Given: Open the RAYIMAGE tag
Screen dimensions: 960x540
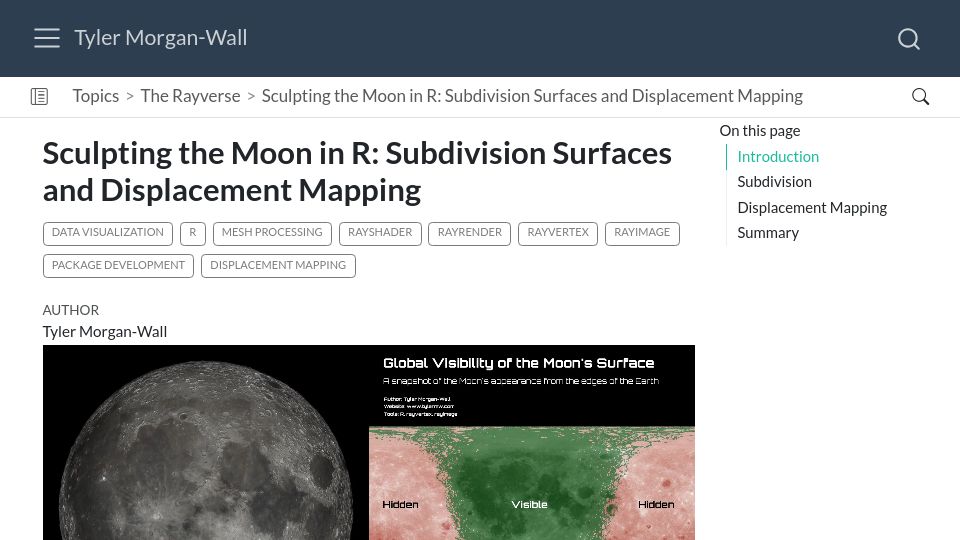Looking at the screenshot, I should tap(642, 233).
